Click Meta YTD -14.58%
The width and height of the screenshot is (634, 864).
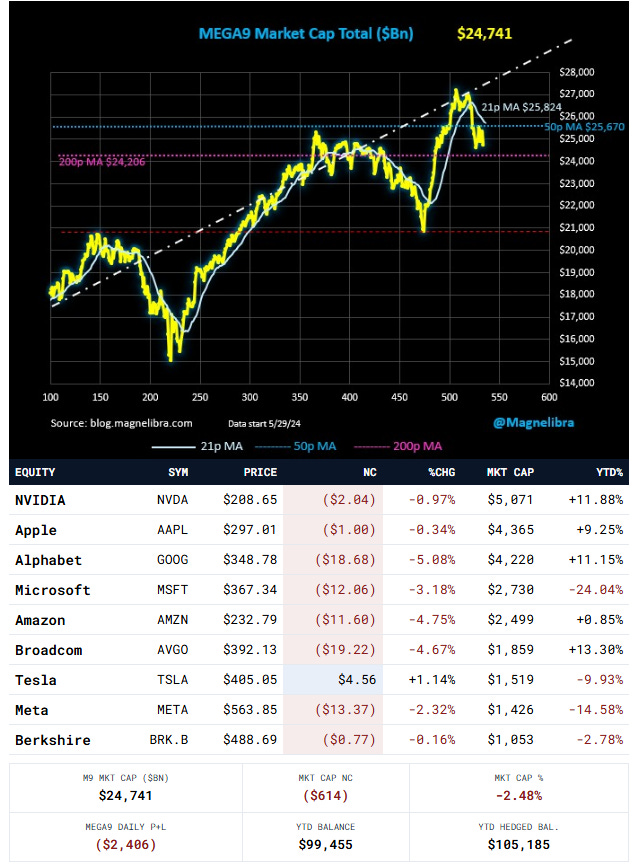[596, 710]
